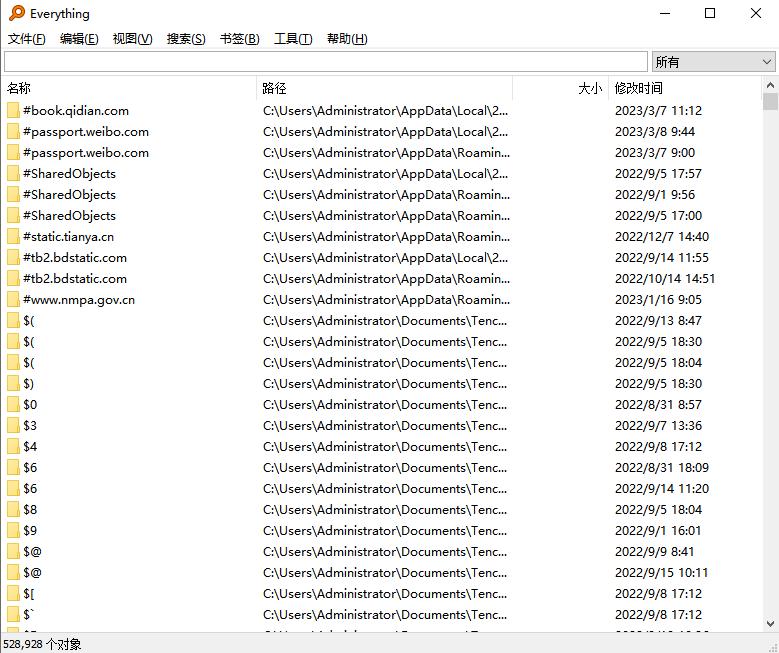The width and height of the screenshot is (779, 653).
Task: Select #SharedObjects modified 2022/9/5 17:57
Action: [x=70, y=173]
